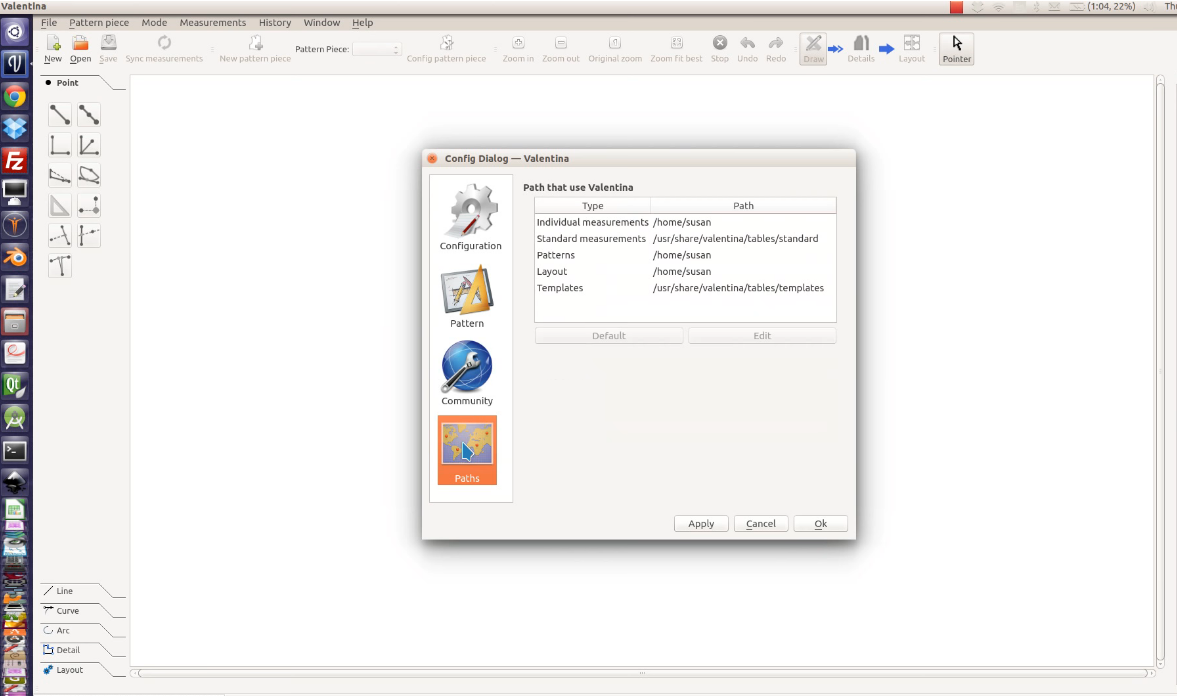Close the Config Dialog window
The image size is (1177, 696).
432,158
